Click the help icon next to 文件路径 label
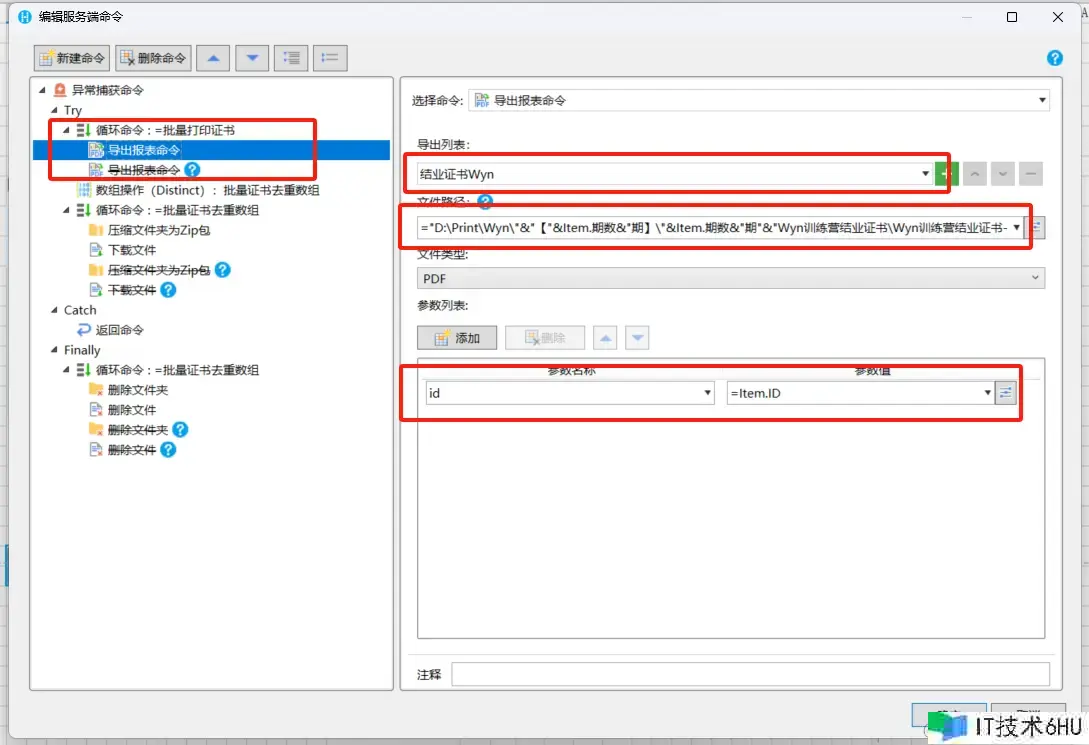1089x745 pixels. pos(485,203)
